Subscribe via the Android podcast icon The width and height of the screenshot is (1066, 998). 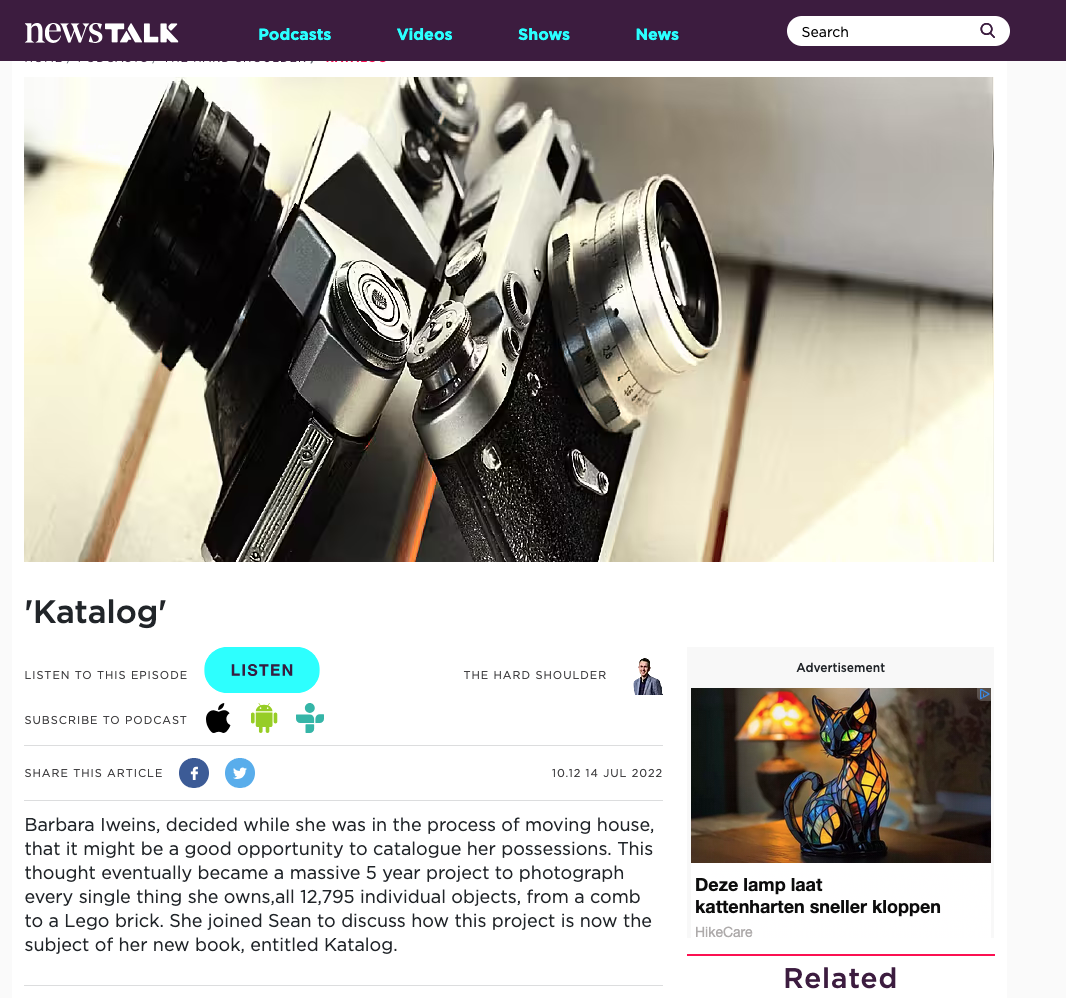(264, 718)
